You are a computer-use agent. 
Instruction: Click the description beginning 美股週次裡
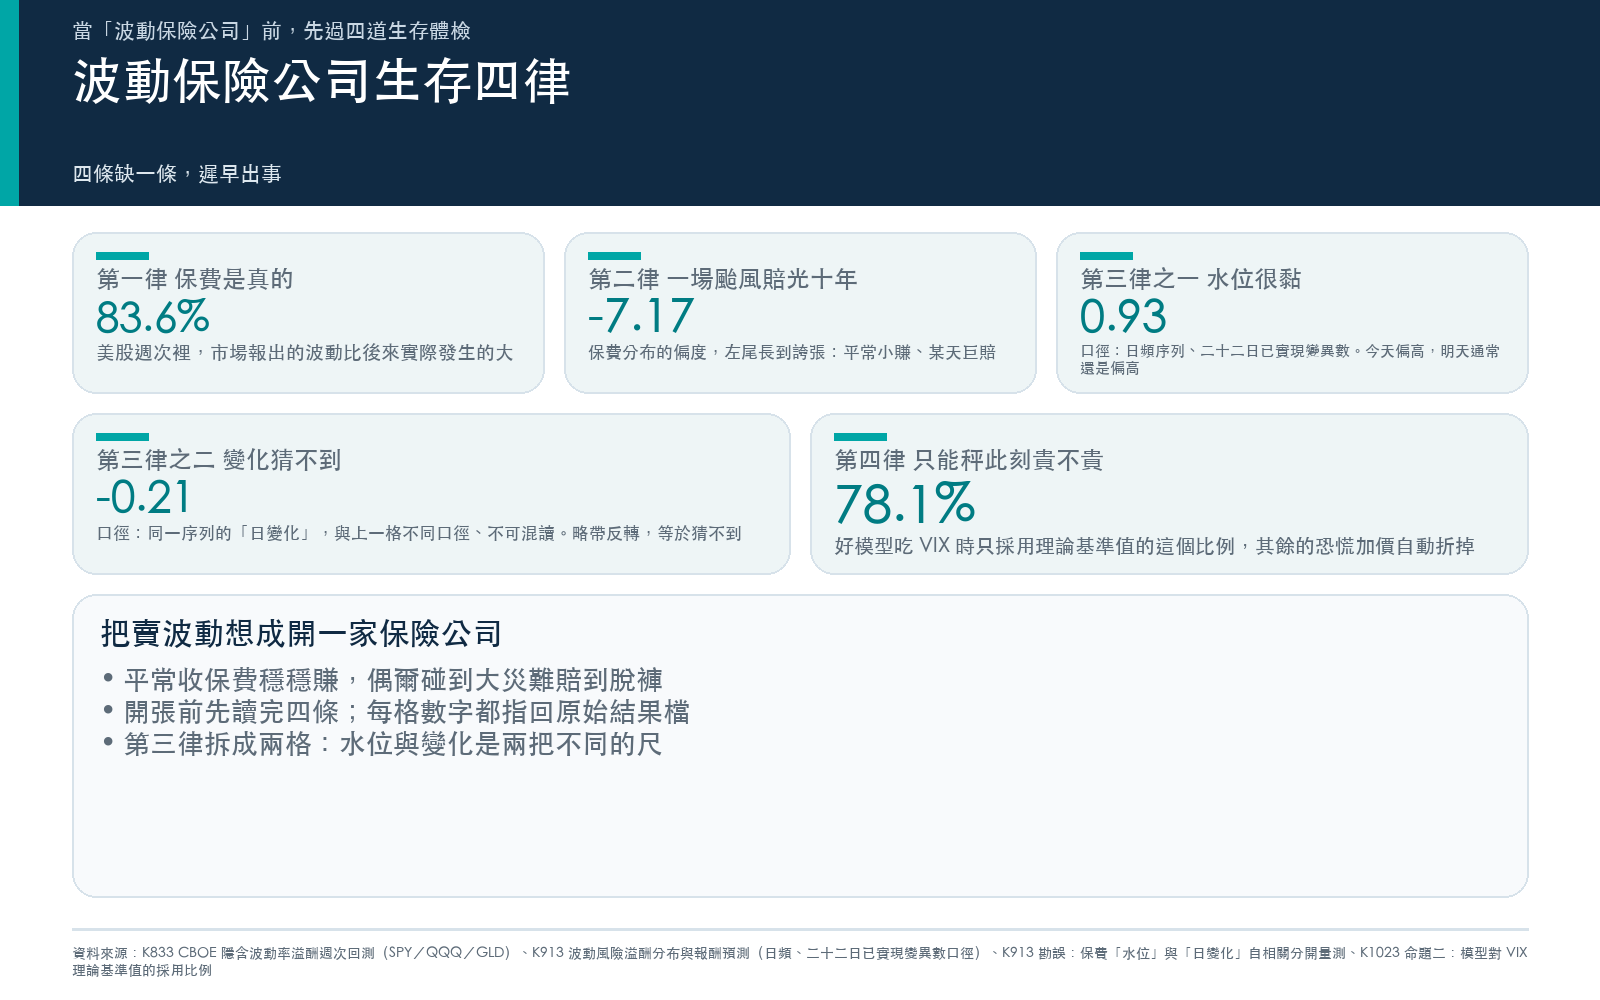305,353
